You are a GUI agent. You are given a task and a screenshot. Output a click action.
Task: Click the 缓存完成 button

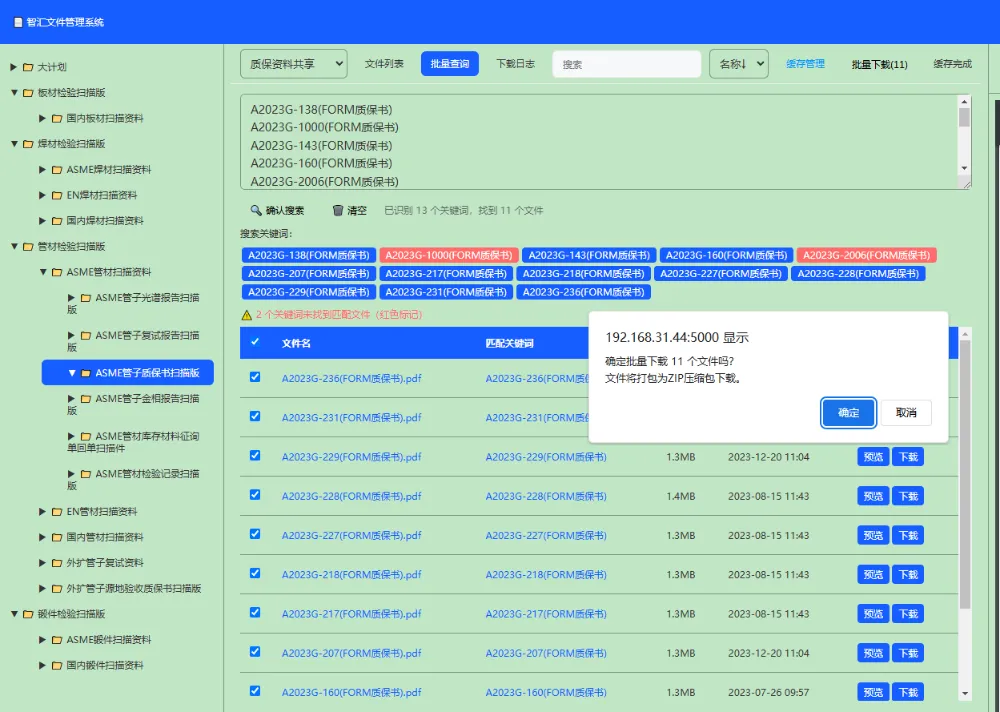click(x=952, y=64)
